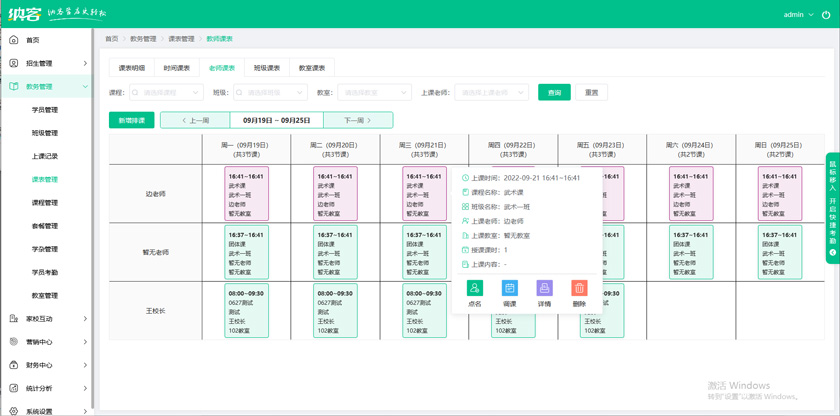Expand the 招生管理 menu chevron
Image resolution: width=840 pixels, height=416 pixels.
tap(85, 63)
